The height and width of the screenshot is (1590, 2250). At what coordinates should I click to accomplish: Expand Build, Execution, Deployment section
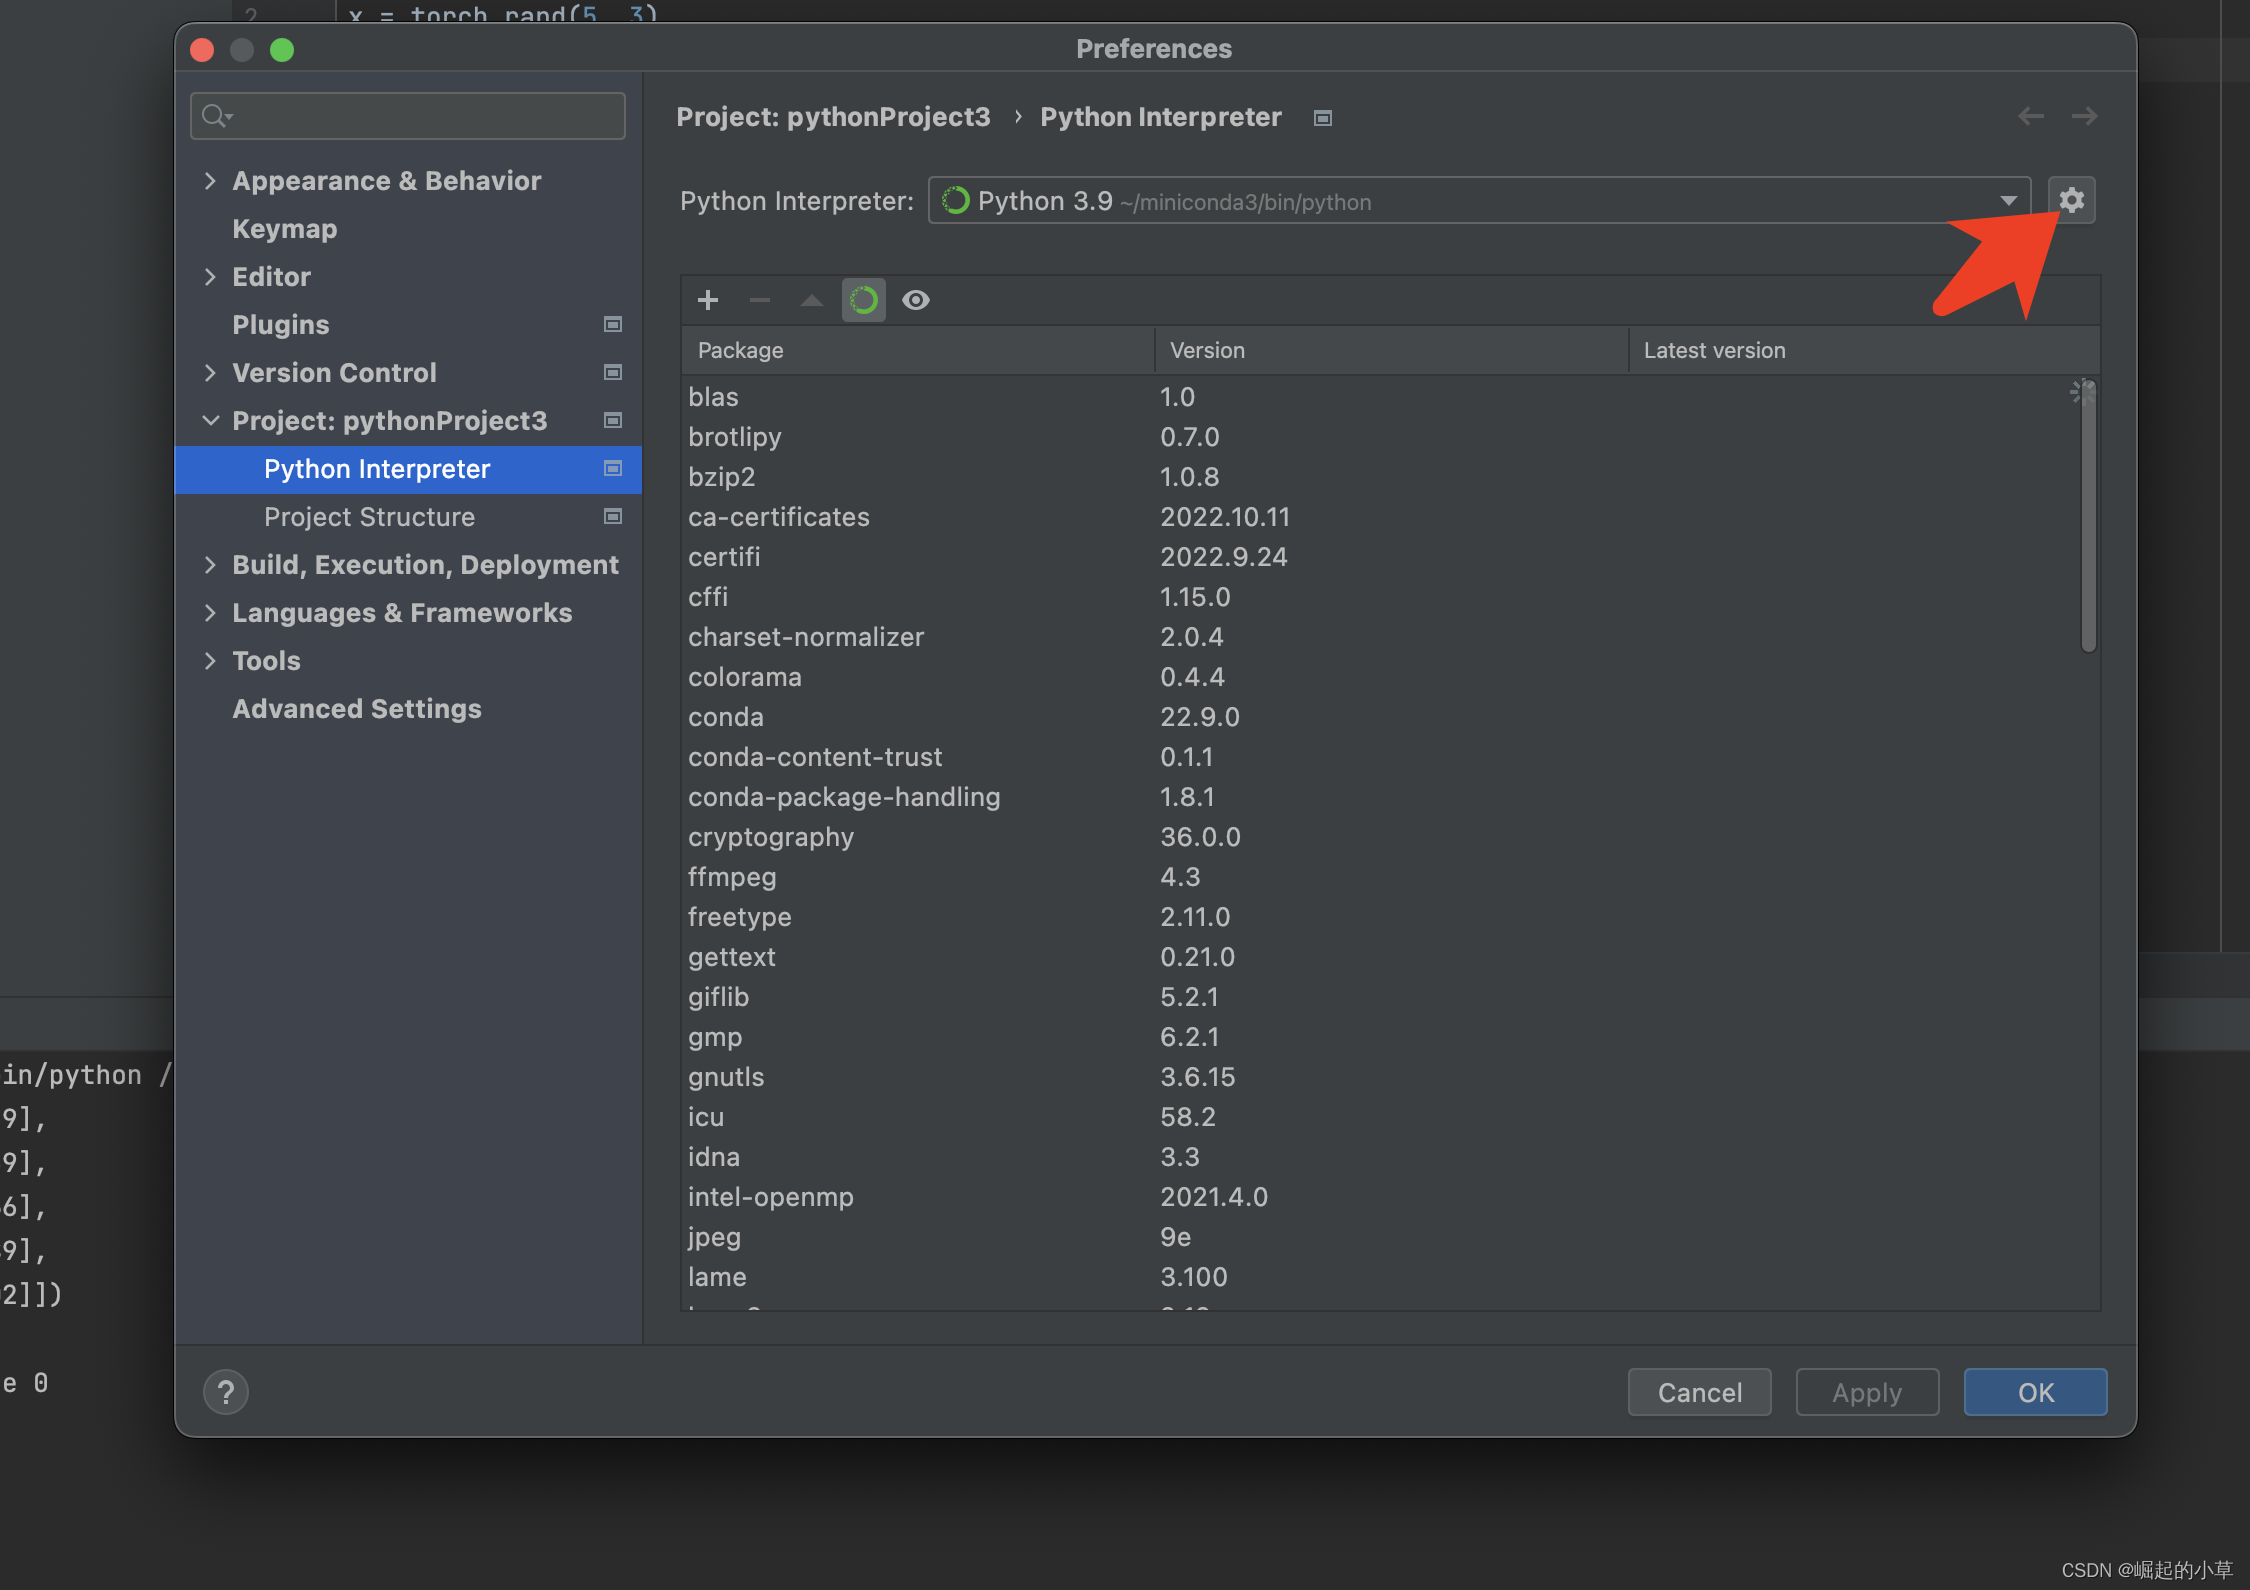click(210, 565)
